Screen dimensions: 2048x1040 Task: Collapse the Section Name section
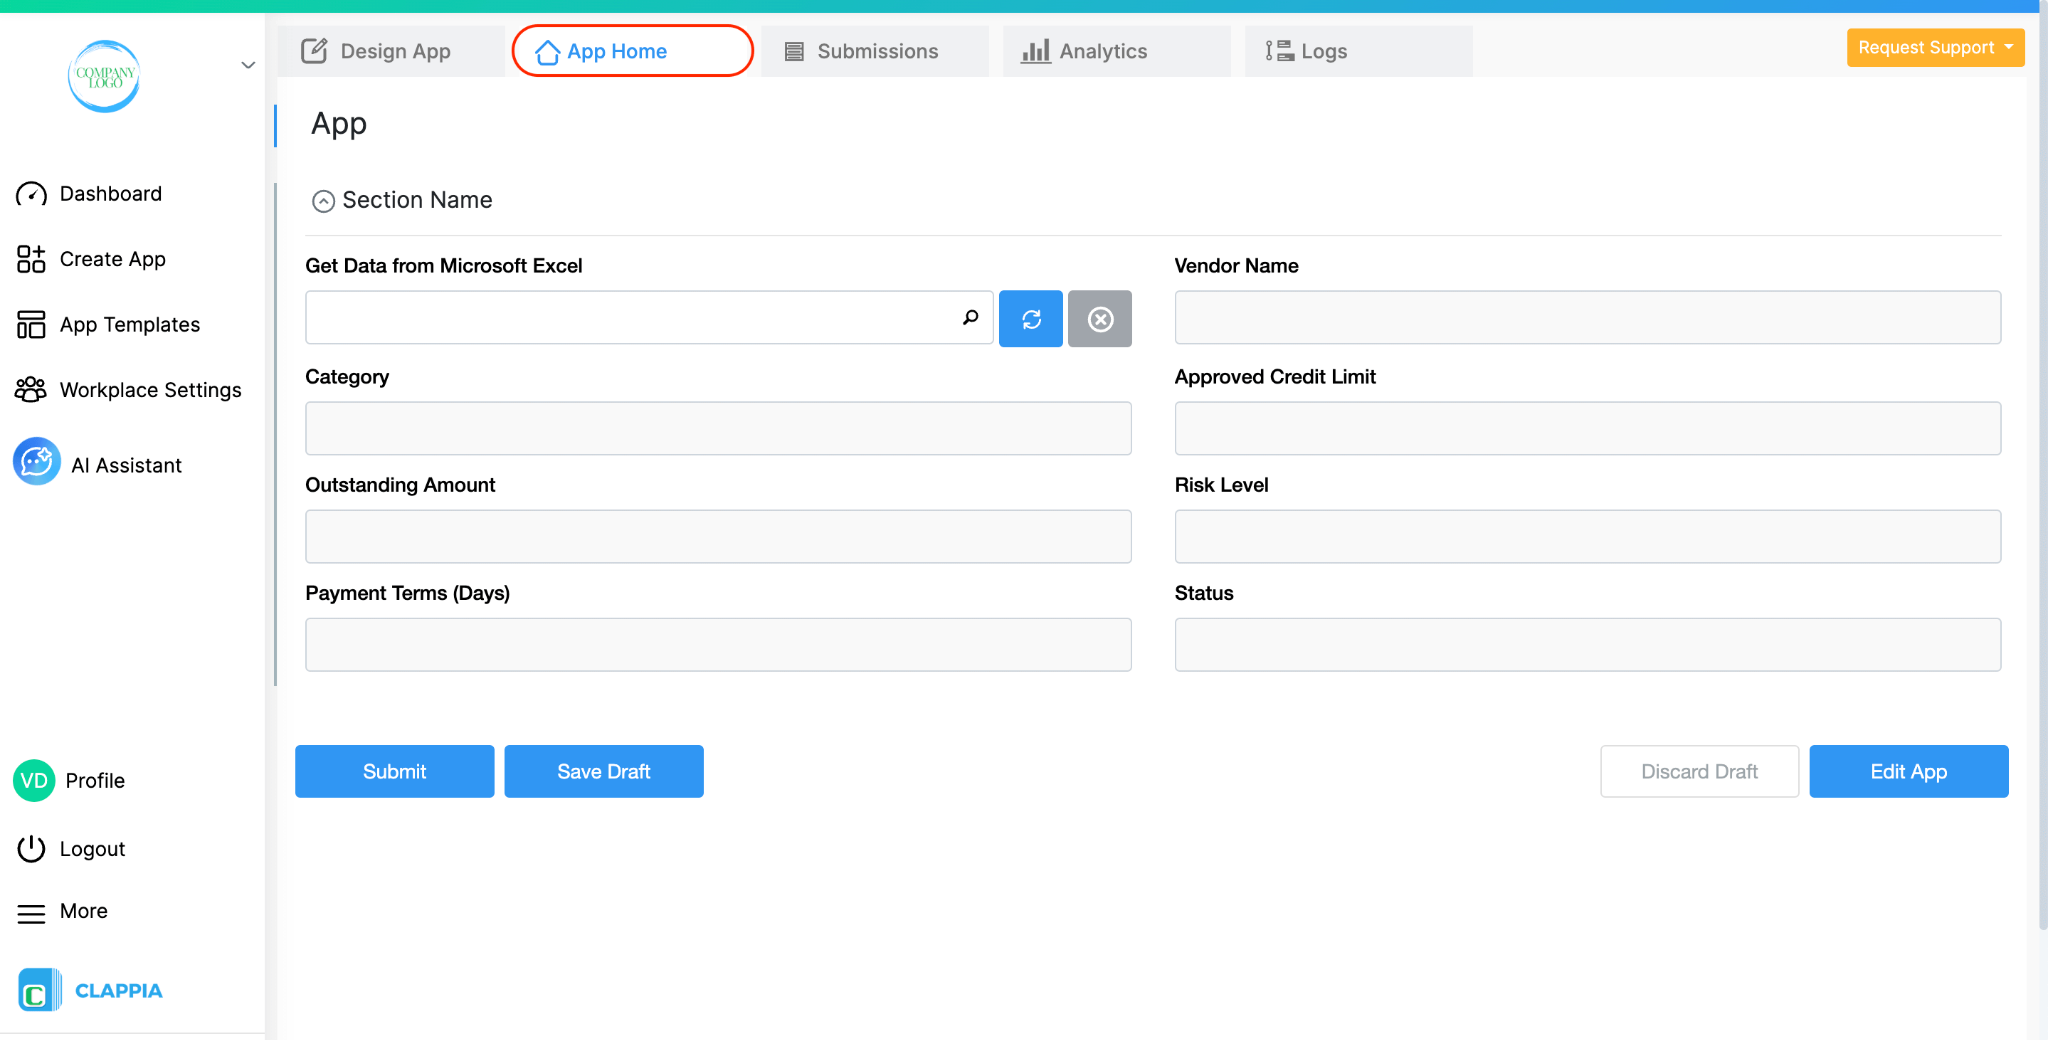coord(322,201)
